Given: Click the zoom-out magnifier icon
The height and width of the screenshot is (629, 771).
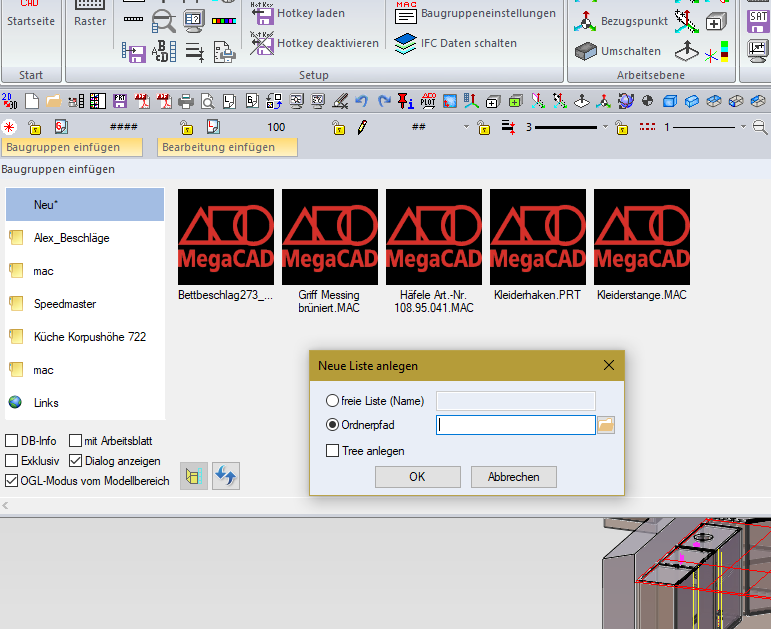Looking at the screenshot, I should click(760, 127).
